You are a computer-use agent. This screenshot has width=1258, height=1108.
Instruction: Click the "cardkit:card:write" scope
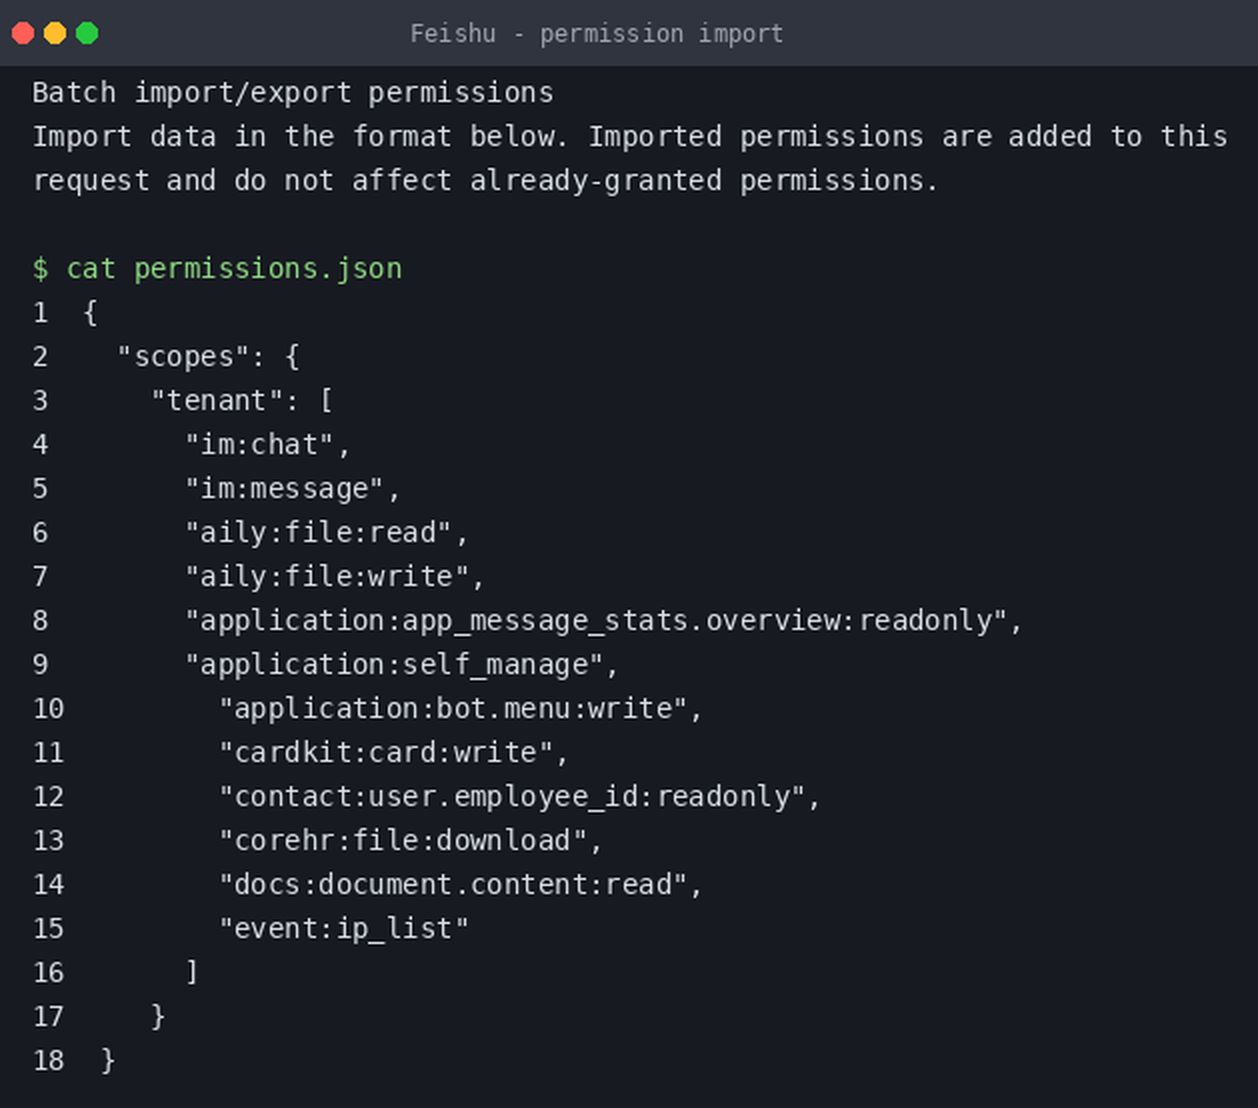(386, 753)
